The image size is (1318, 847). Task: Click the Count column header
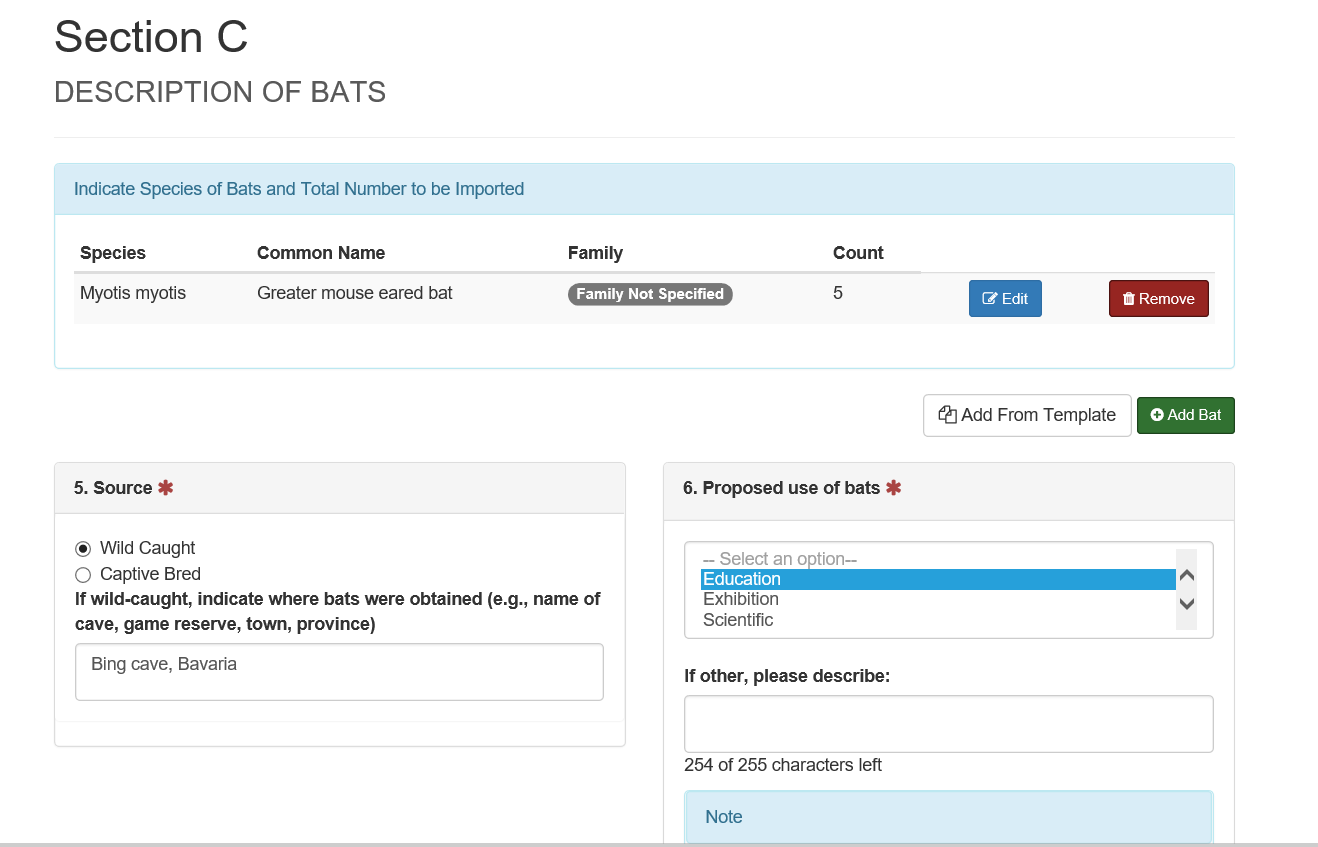[858, 253]
